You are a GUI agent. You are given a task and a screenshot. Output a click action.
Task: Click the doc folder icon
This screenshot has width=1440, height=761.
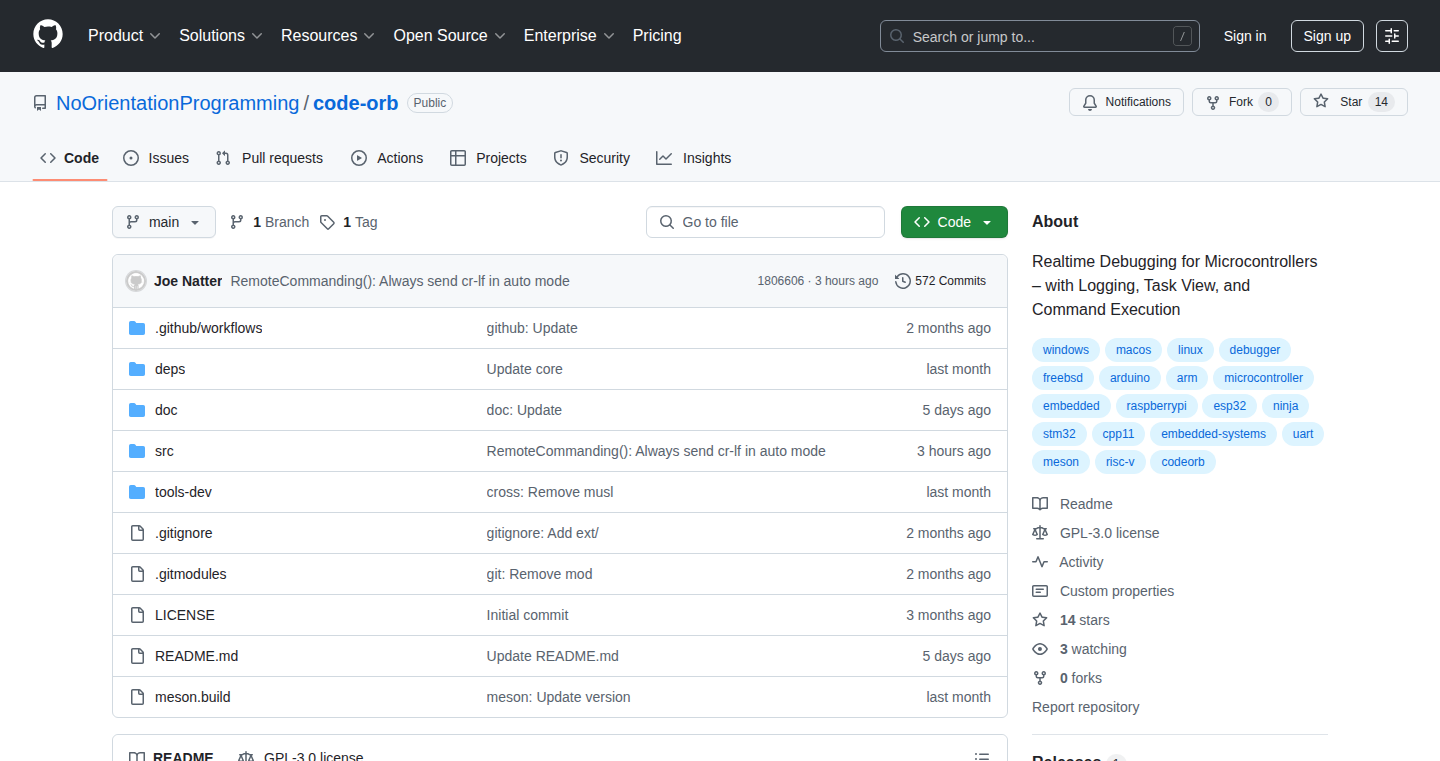[x=137, y=410]
